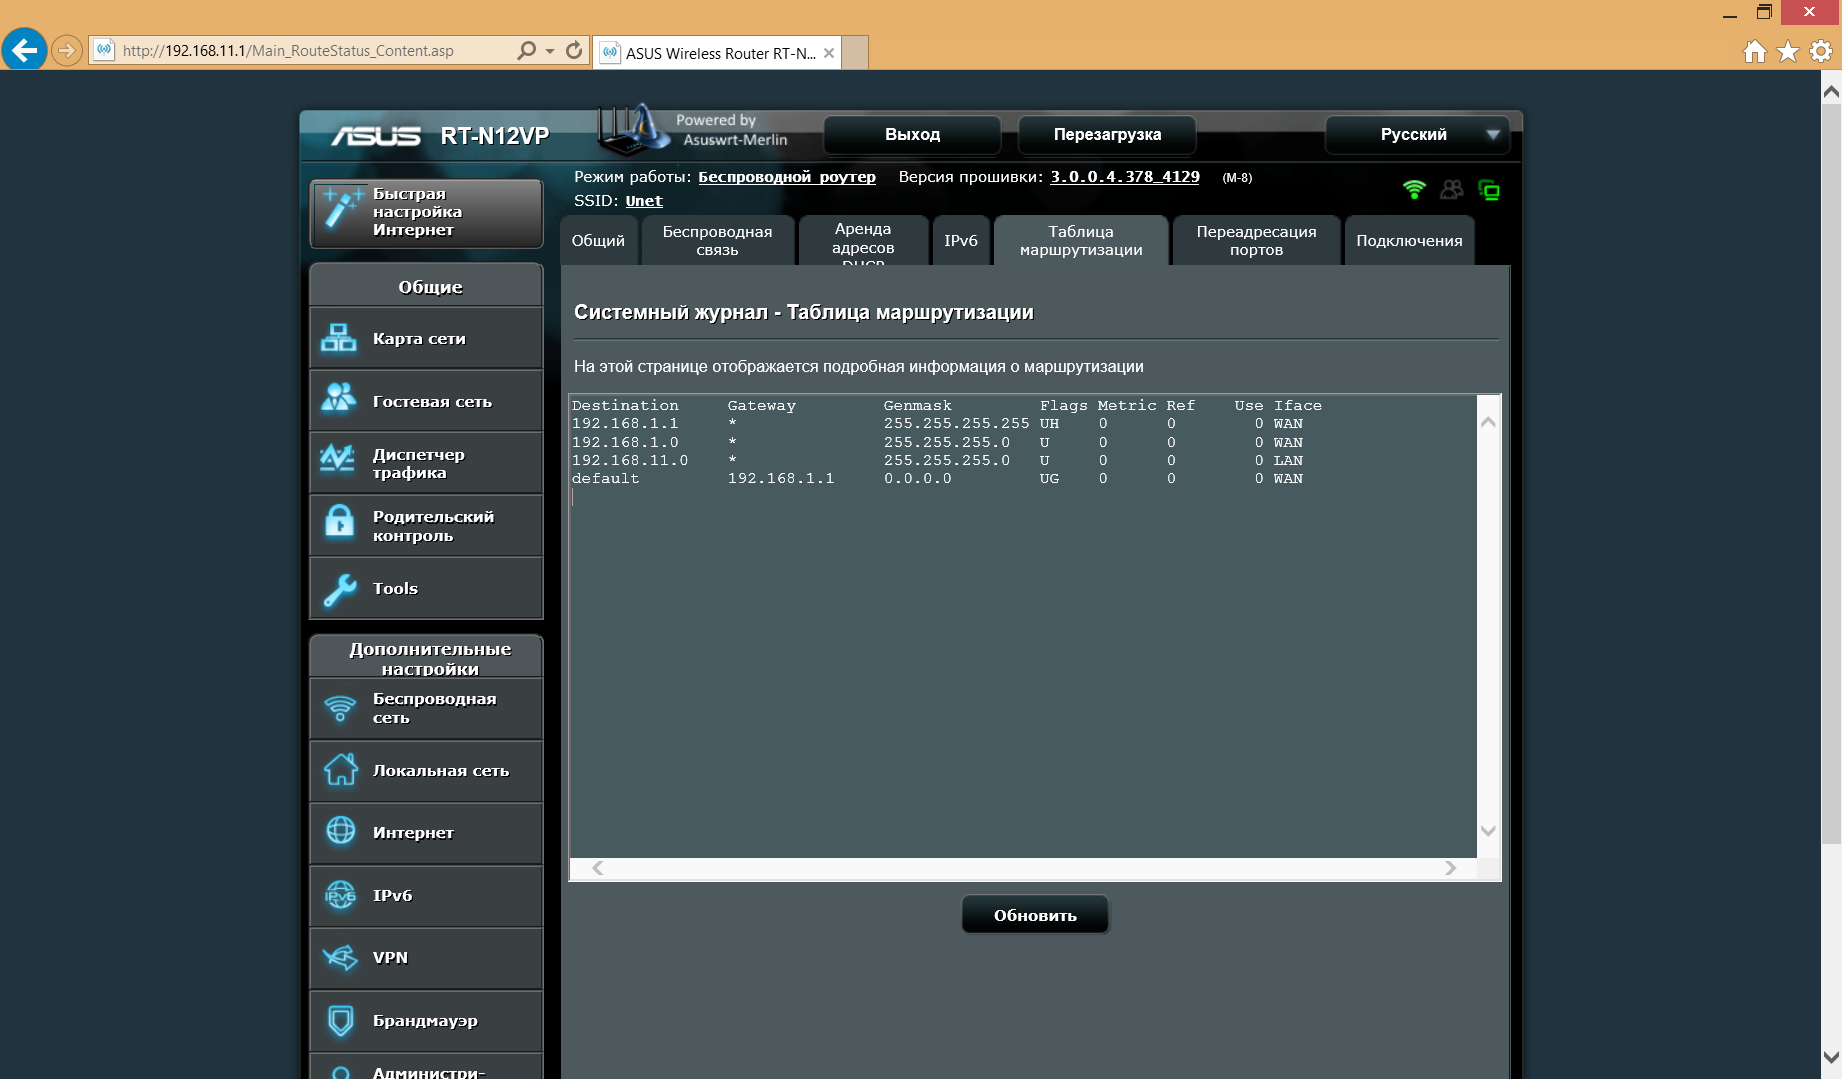Open the Unet SSID link

[644, 201]
